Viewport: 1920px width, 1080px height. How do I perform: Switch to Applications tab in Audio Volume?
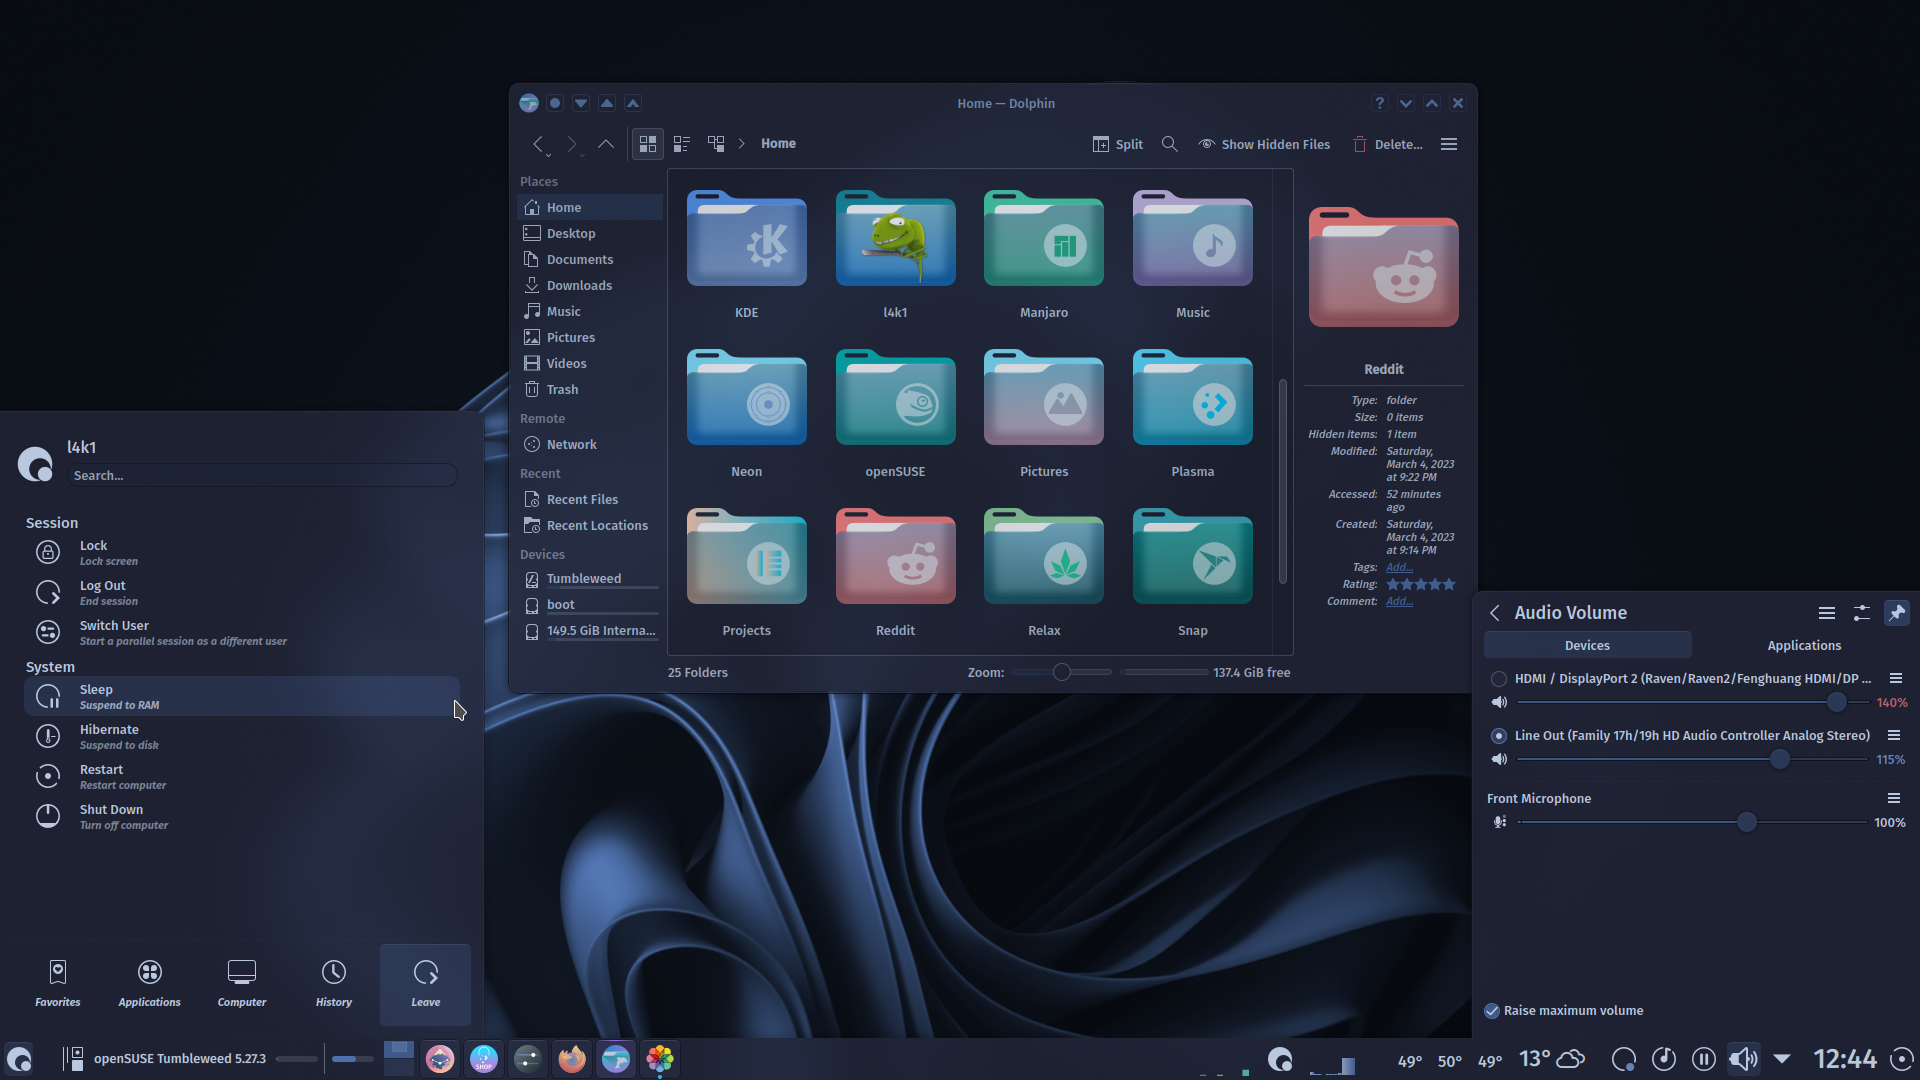(x=1804, y=645)
